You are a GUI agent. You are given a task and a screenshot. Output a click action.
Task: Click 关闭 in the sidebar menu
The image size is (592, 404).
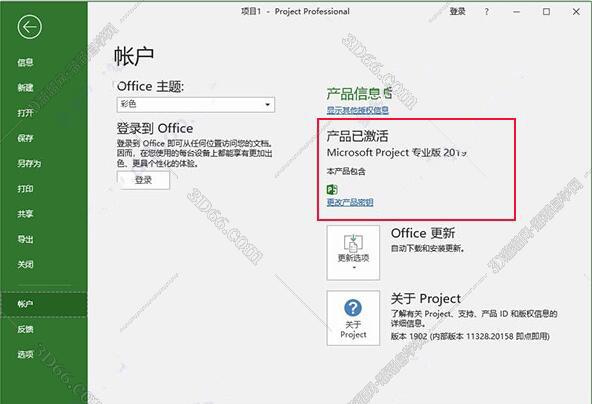click(x=25, y=264)
